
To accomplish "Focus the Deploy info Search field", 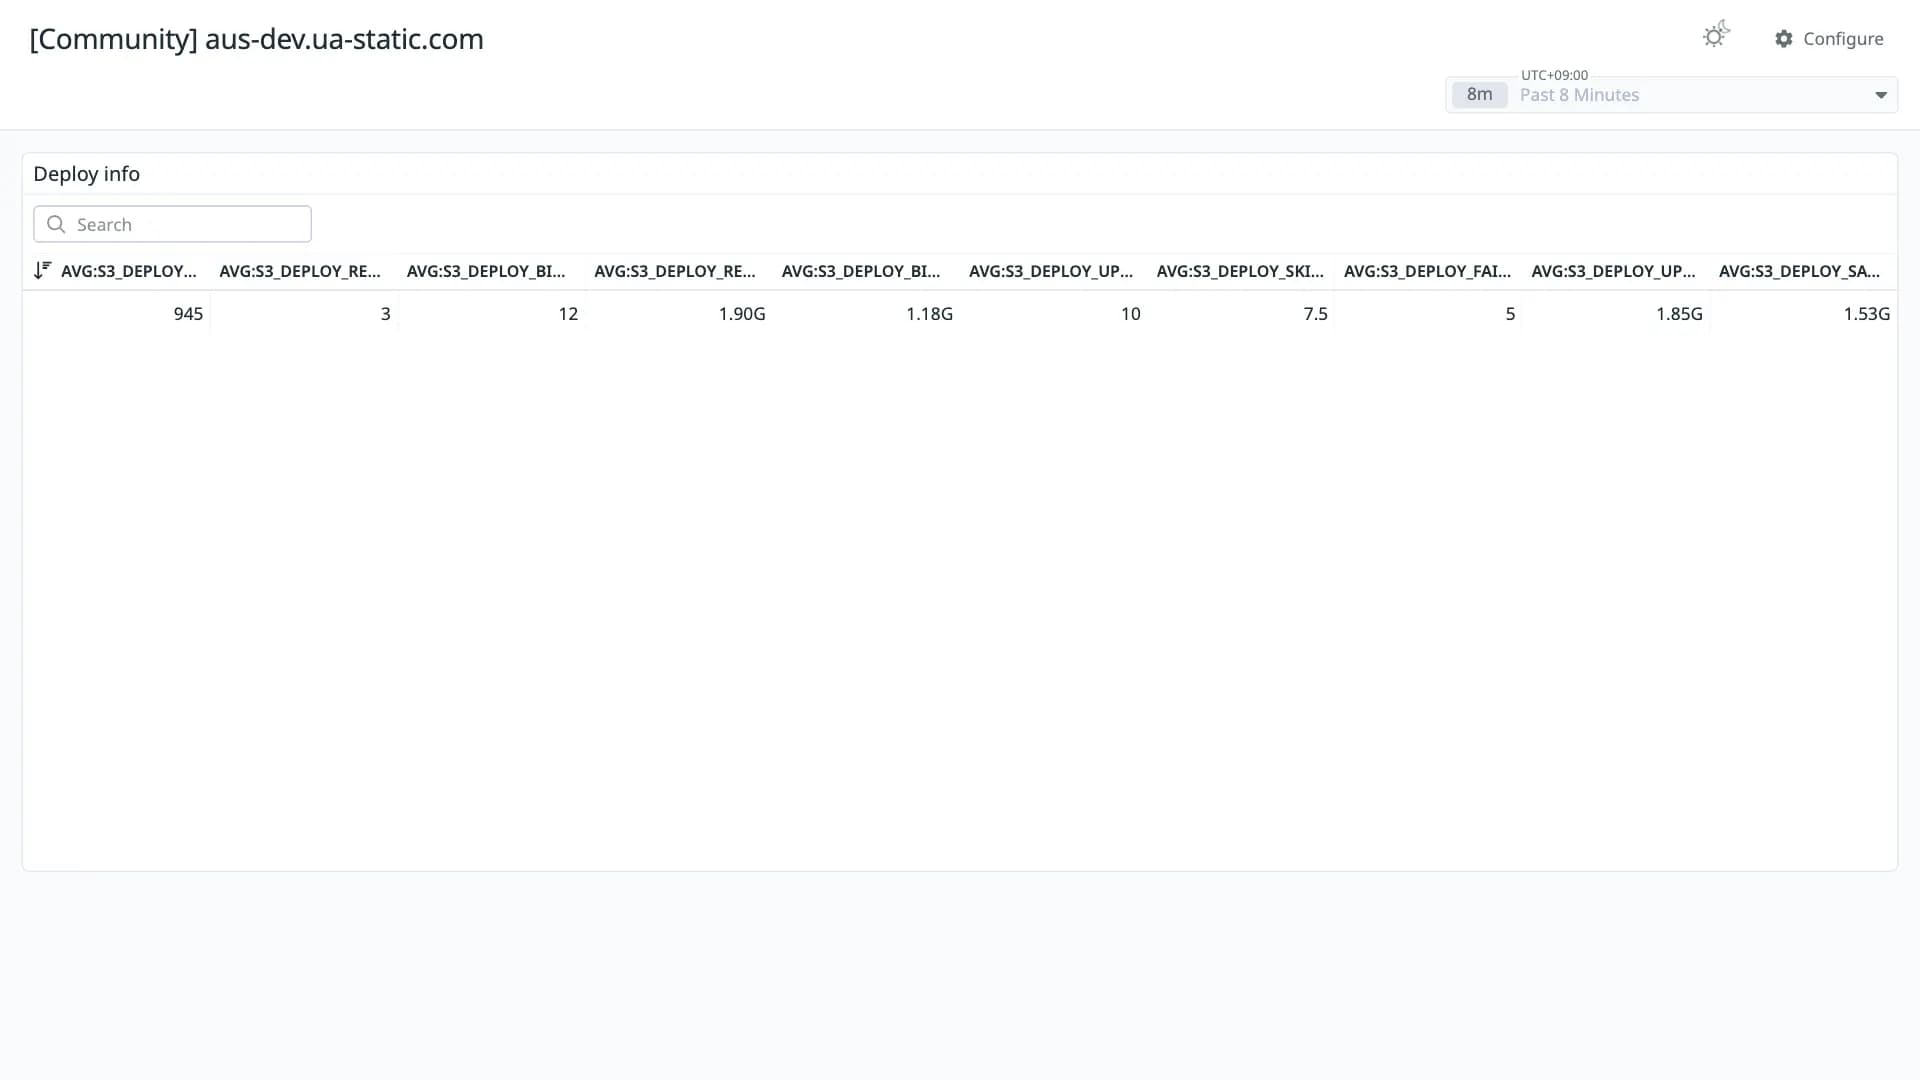I will (x=172, y=224).
